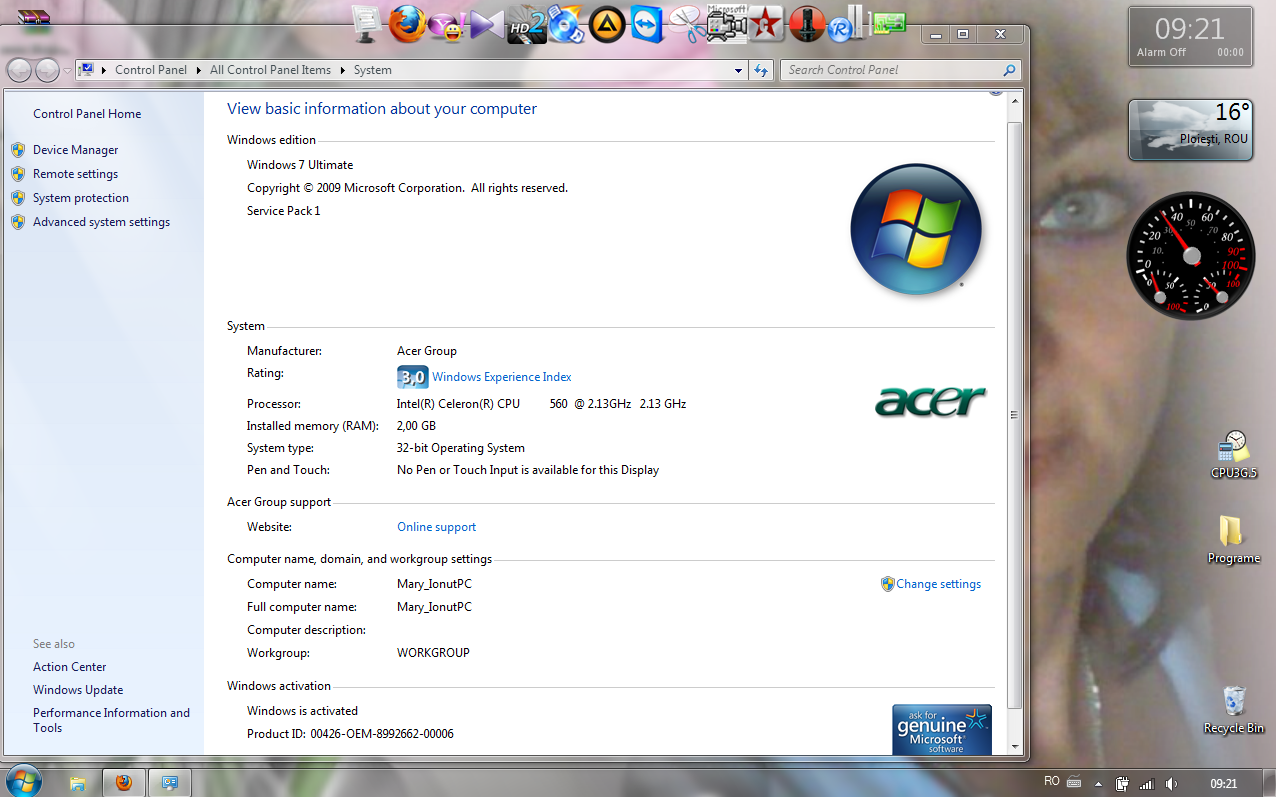Click the power plug tray icon

[x=1123, y=784]
